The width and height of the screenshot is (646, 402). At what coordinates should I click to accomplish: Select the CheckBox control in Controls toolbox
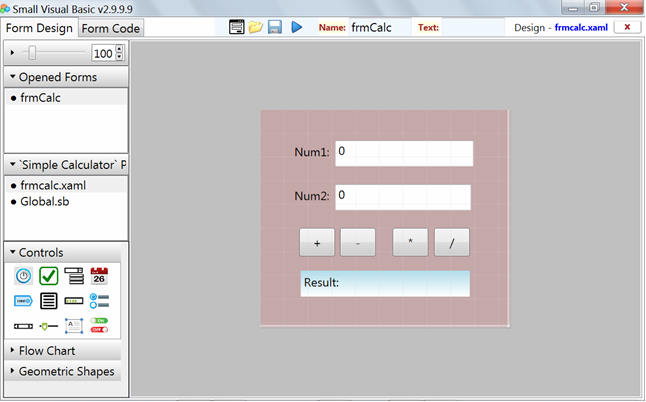49,276
